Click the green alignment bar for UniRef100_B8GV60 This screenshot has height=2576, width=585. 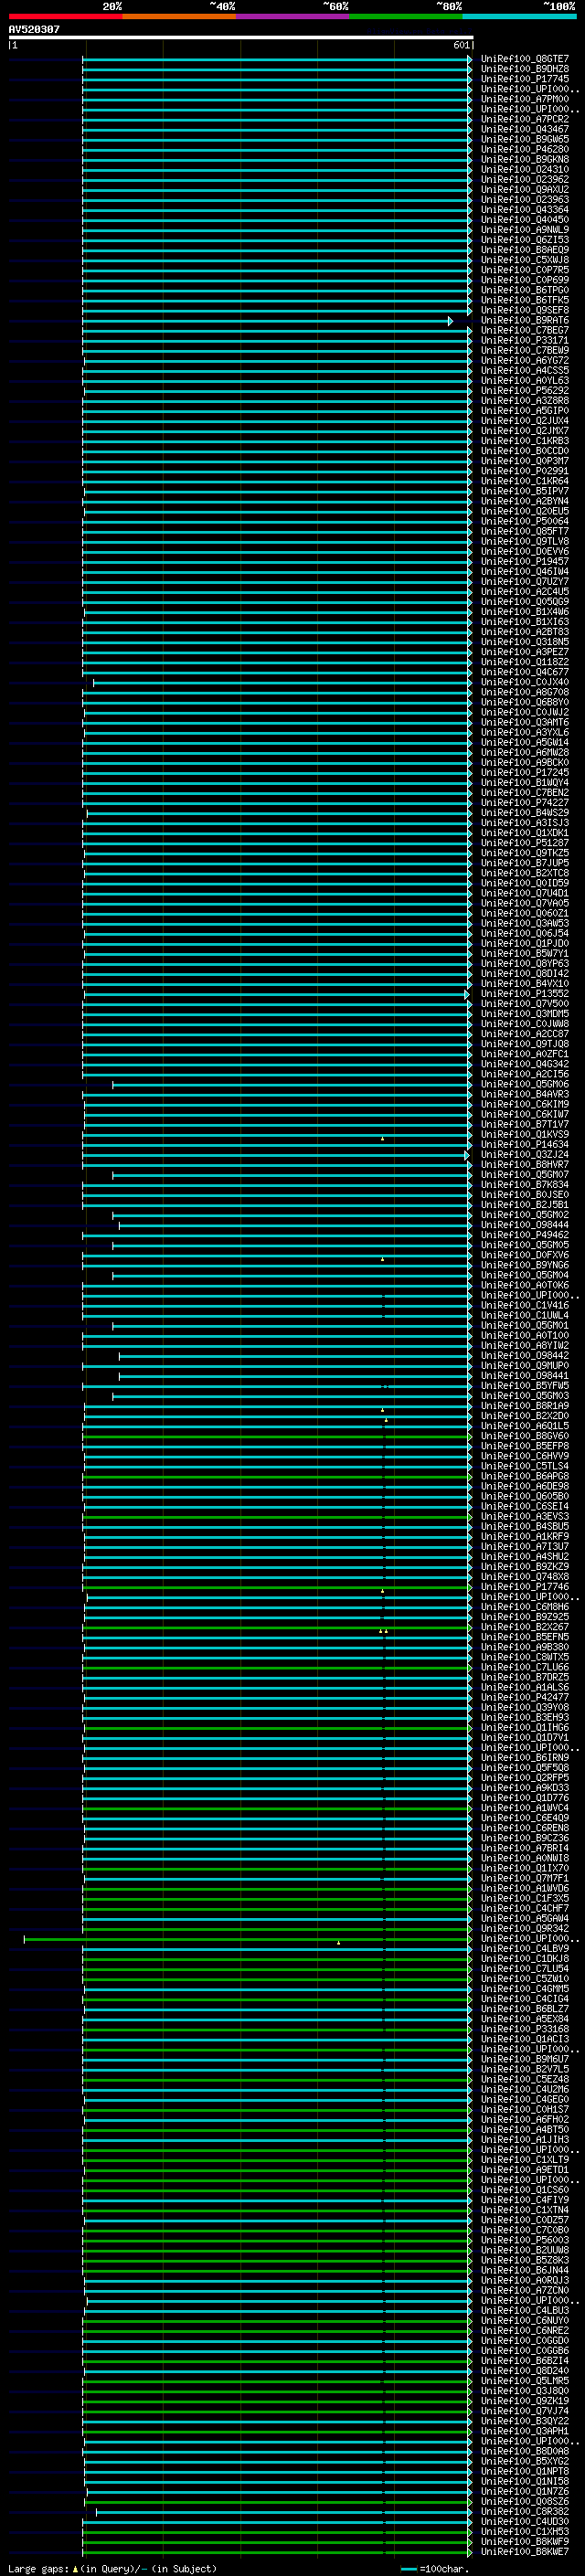coord(277,1437)
